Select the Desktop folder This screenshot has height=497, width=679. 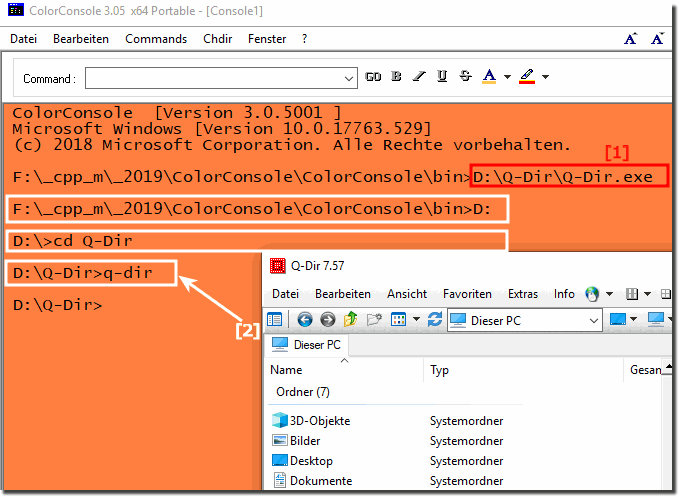(311, 461)
